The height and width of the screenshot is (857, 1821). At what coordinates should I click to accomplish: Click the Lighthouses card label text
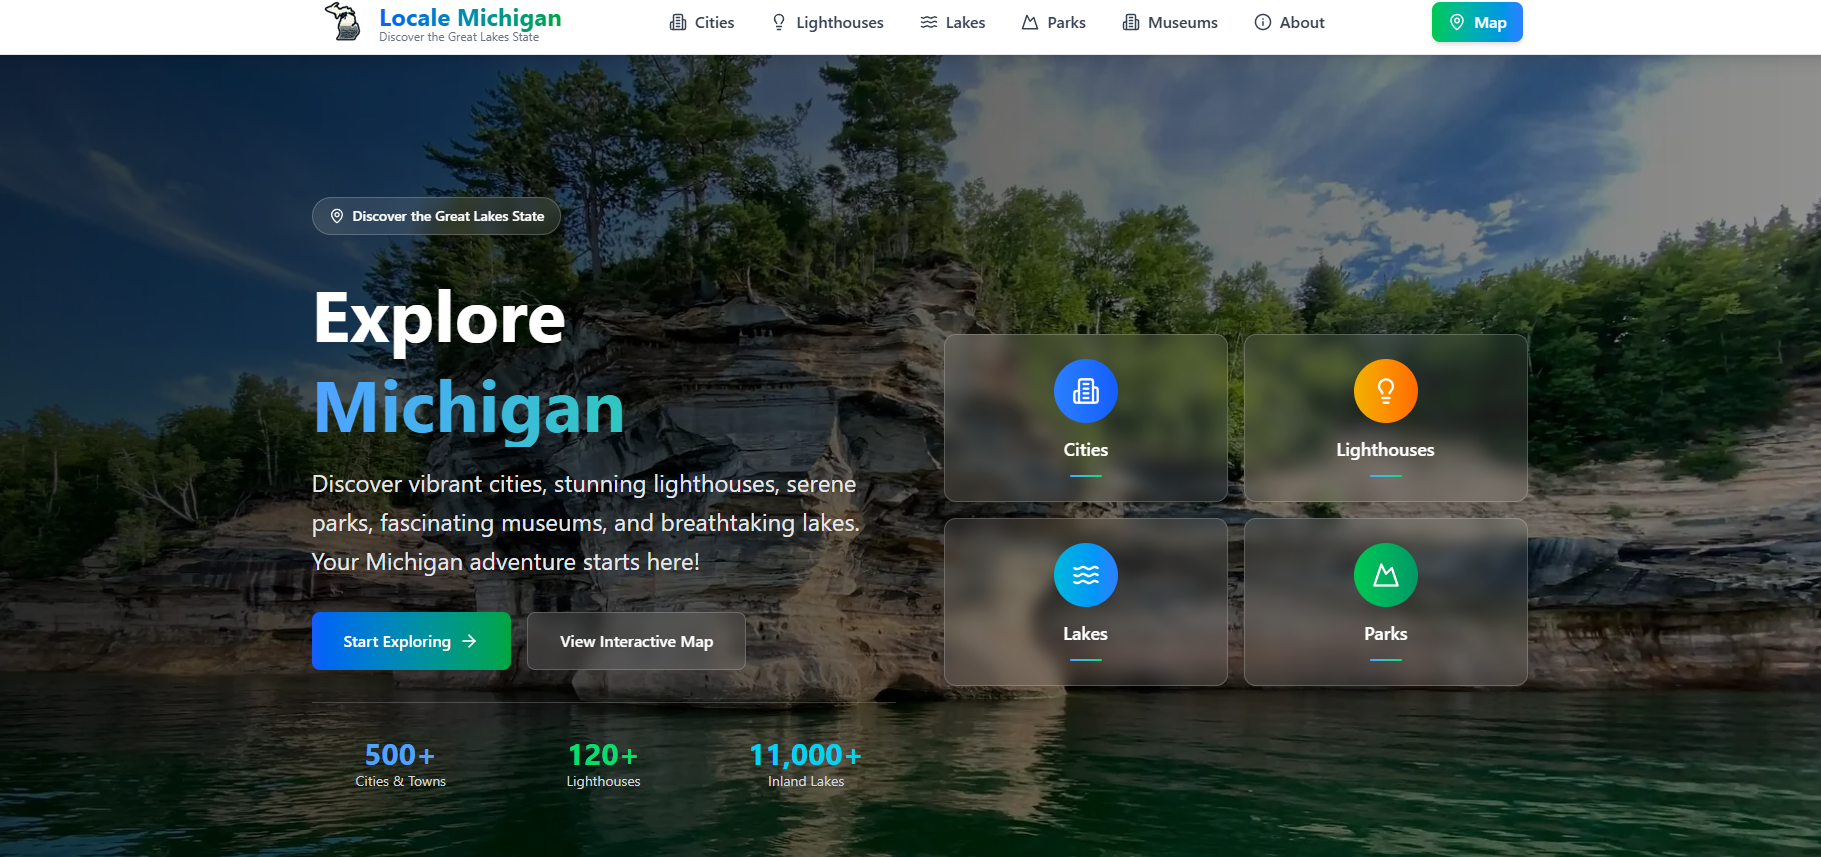[x=1385, y=450]
